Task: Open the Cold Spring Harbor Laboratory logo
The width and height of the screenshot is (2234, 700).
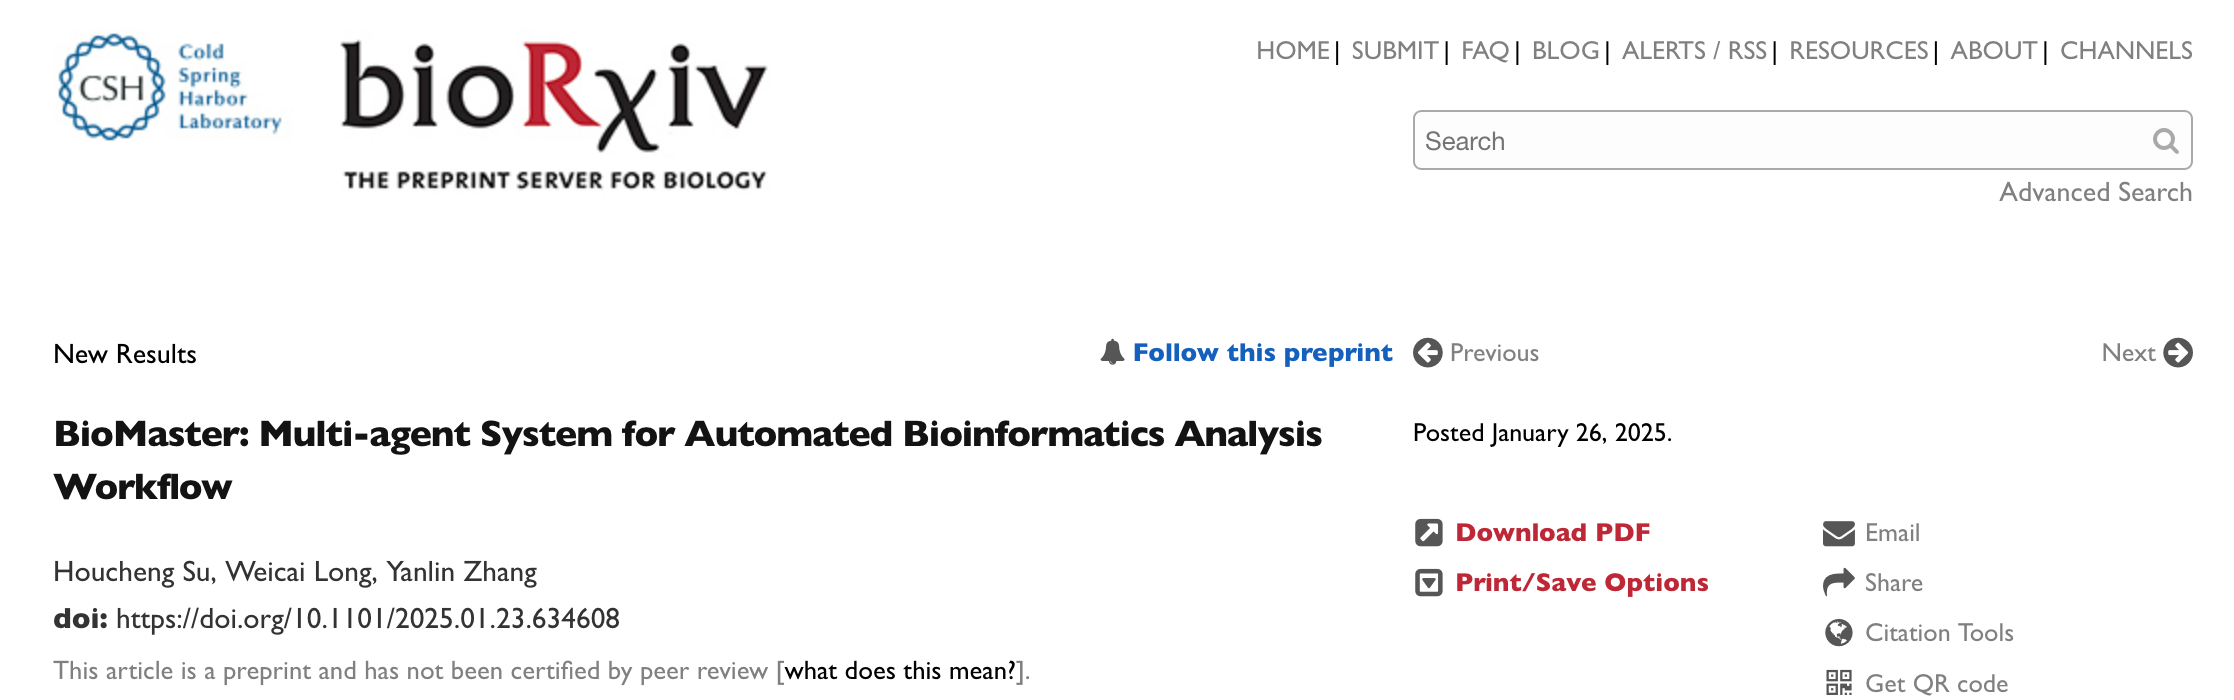Action: click(x=170, y=87)
